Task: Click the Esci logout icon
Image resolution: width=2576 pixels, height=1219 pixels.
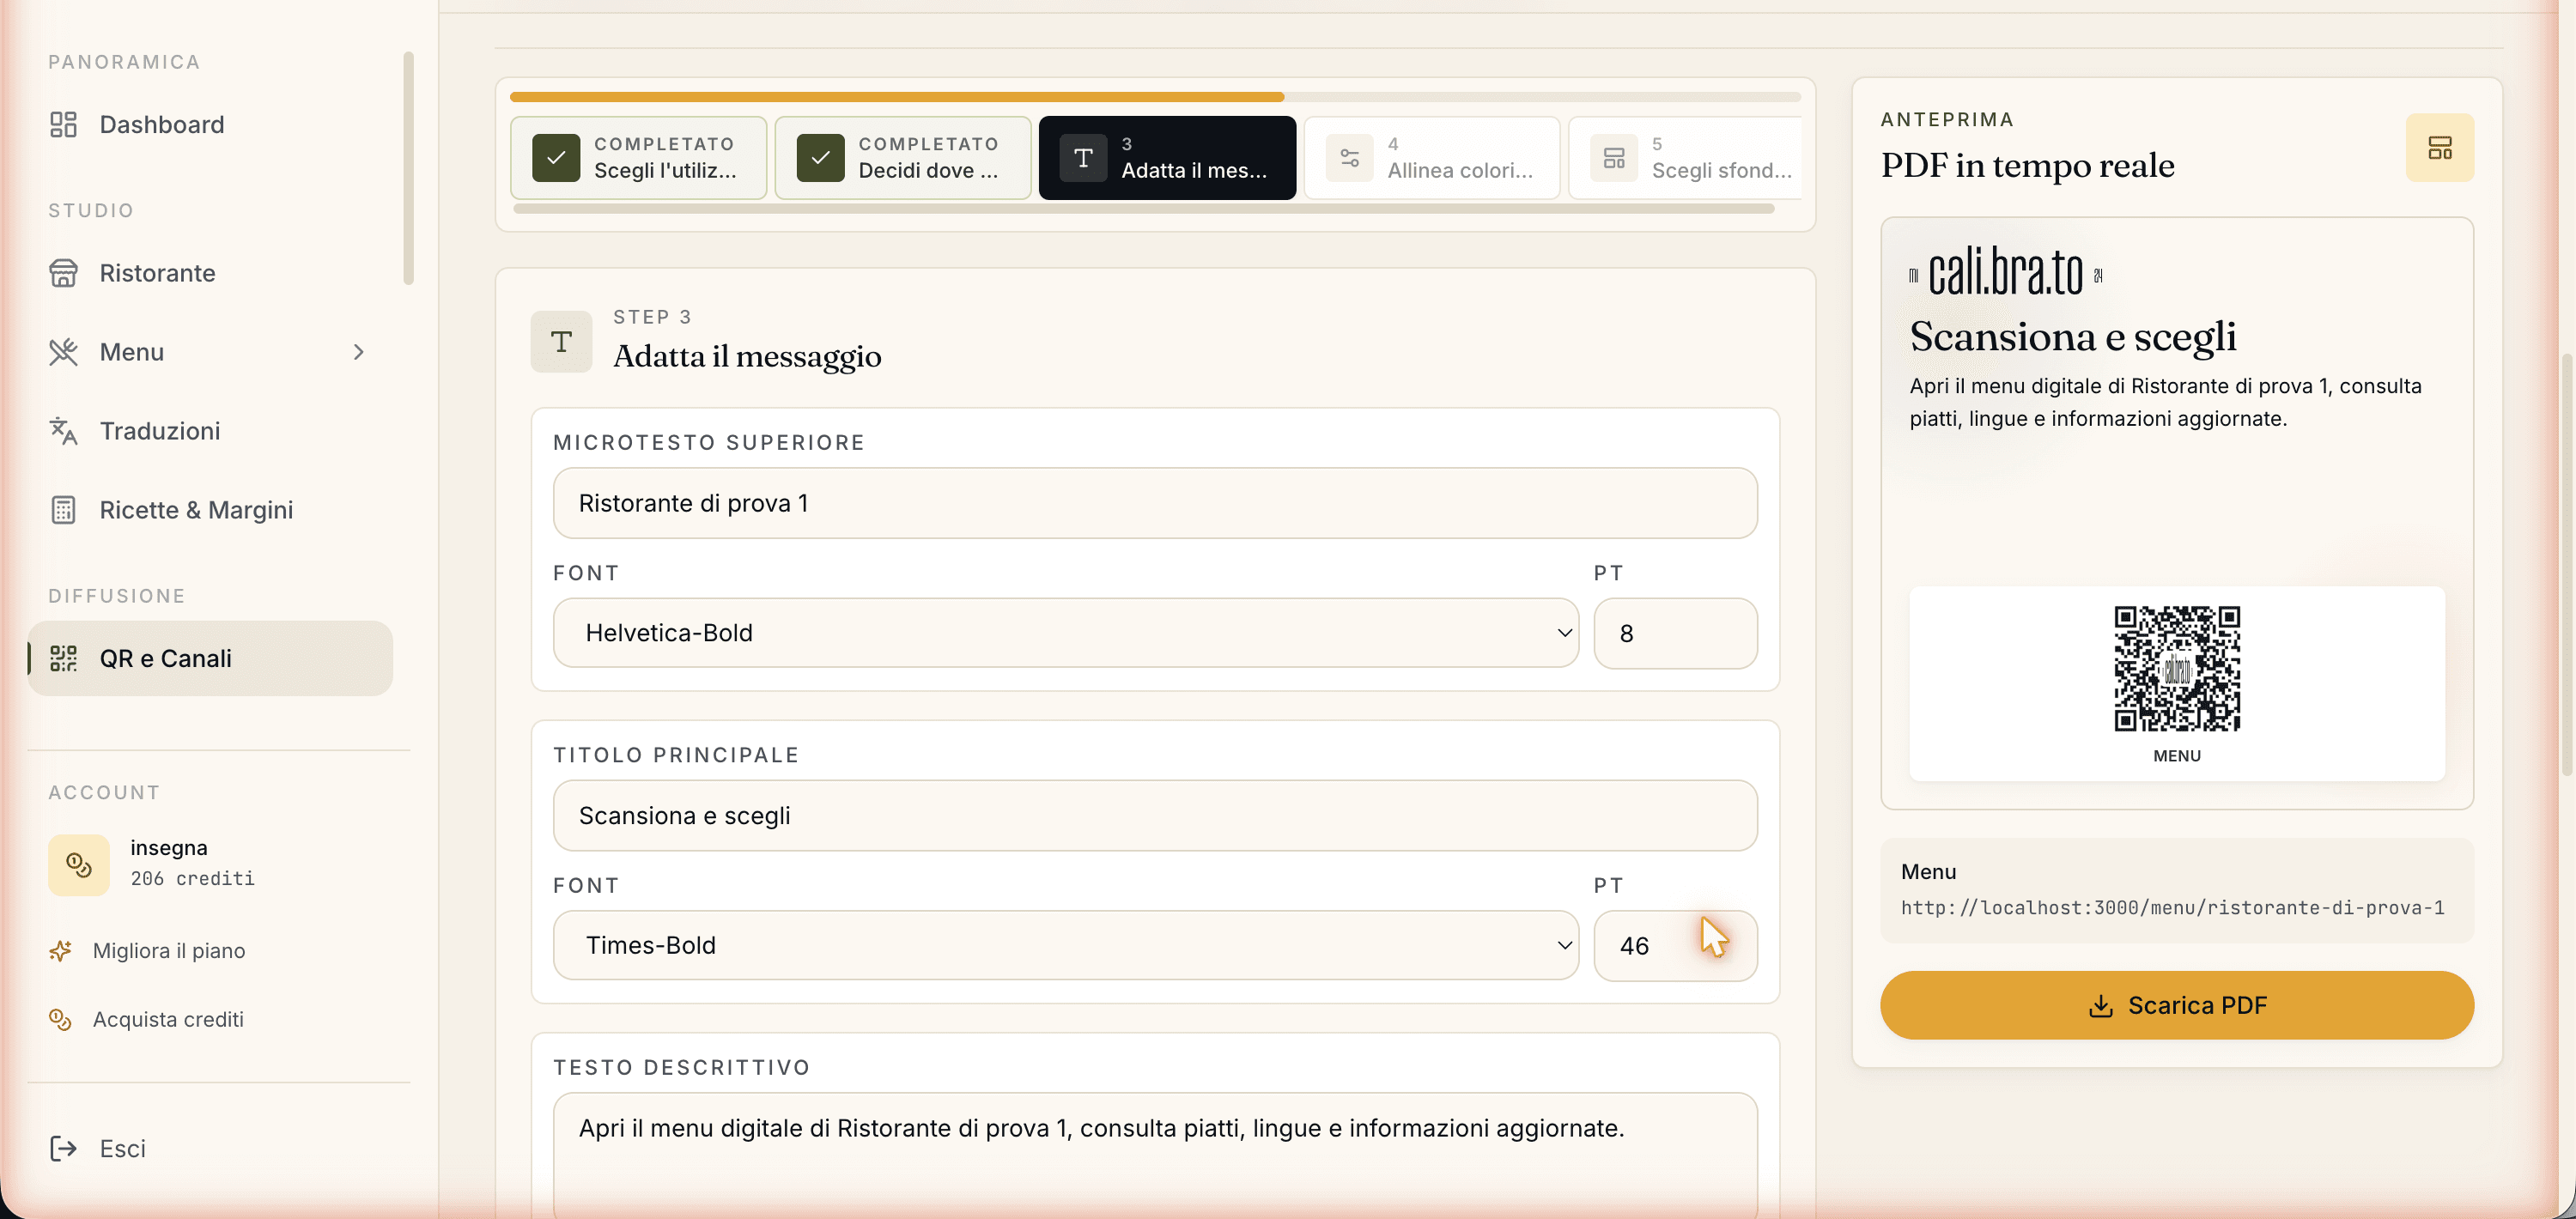Action: click(63, 1148)
